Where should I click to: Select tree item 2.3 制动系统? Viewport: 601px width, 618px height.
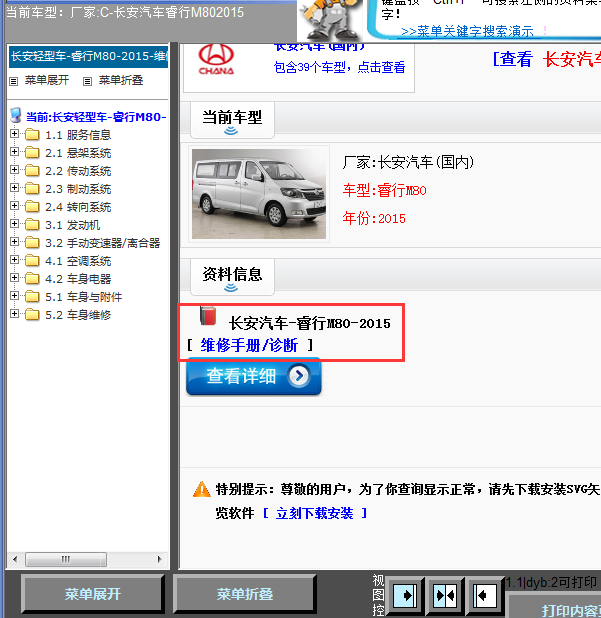[x=78, y=189]
